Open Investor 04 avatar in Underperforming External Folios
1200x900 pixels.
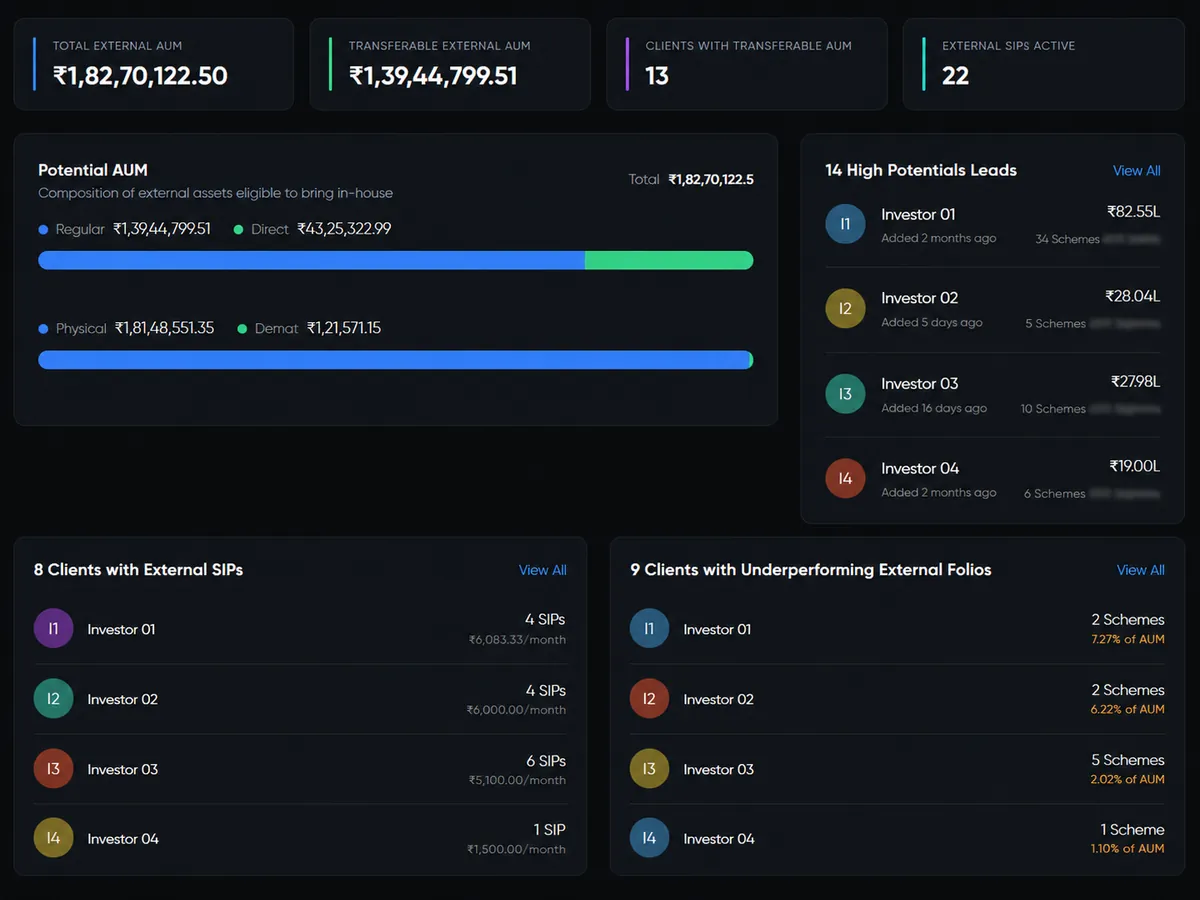tap(650, 839)
